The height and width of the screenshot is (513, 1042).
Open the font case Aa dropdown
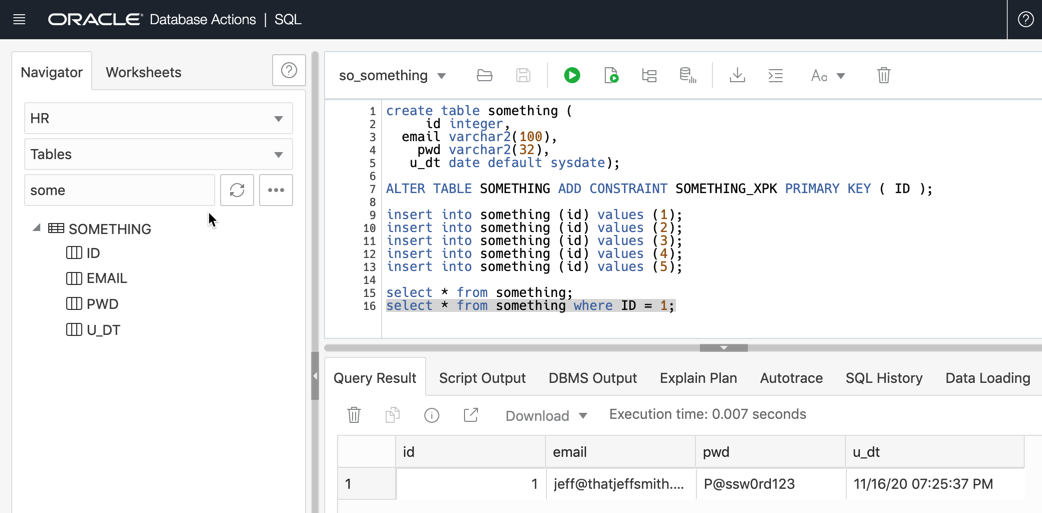click(x=827, y=75)
